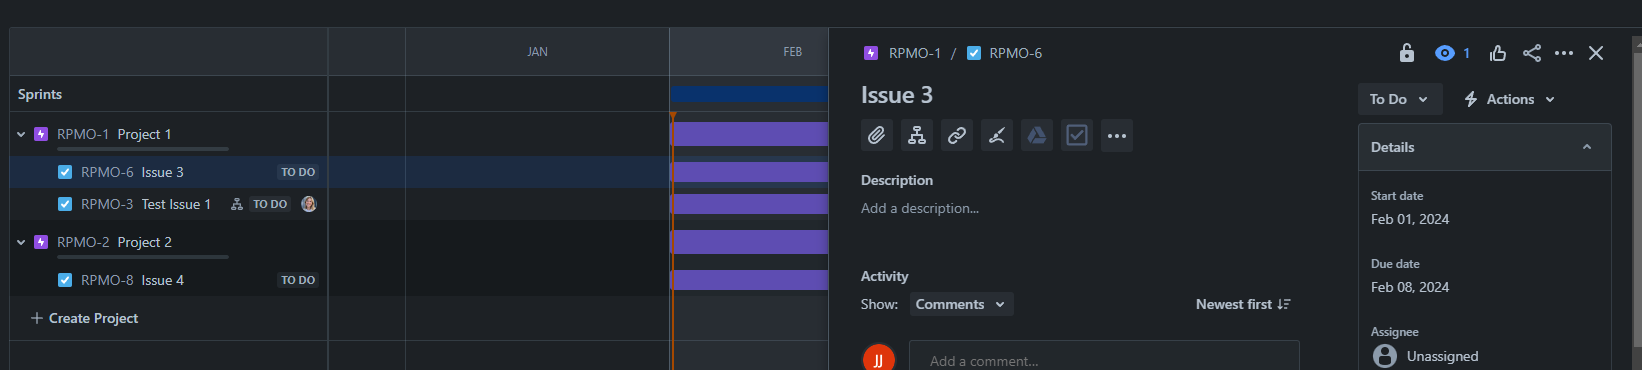1642x370 pixels.
Task: Click the JJ user avatar by comment box
Action: pos(879,359)
